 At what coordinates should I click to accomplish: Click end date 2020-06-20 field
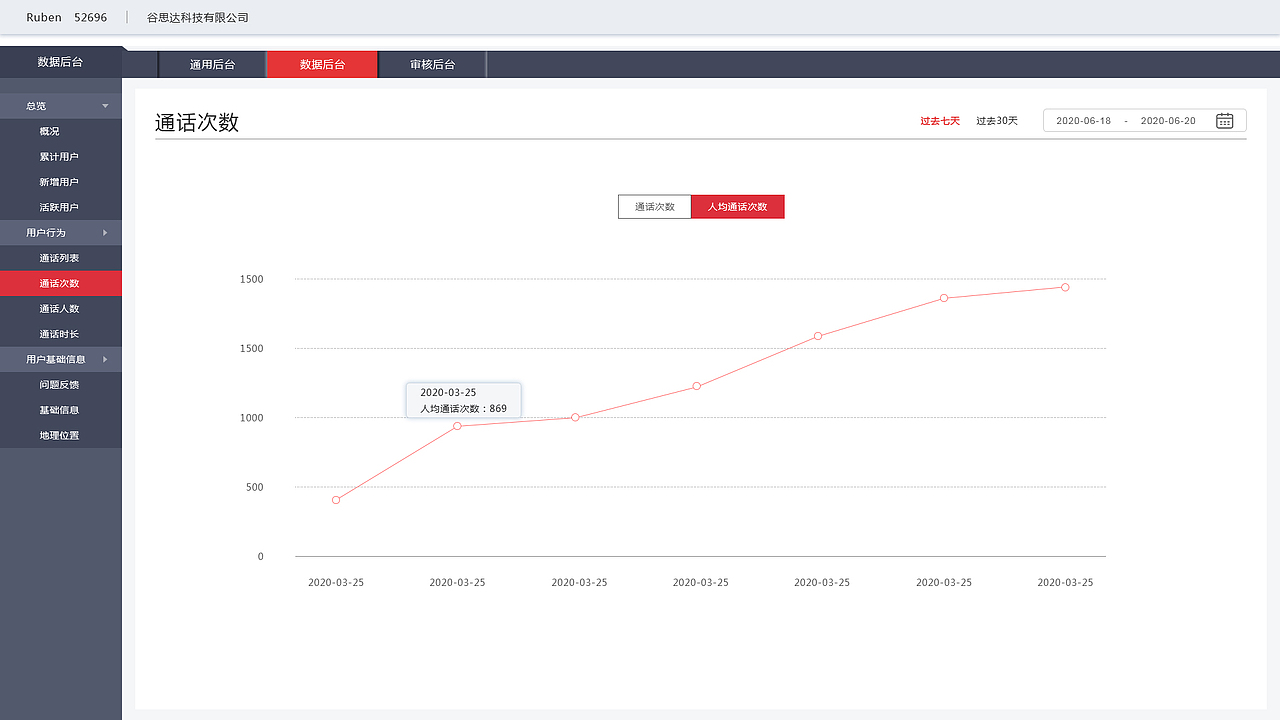click(1168, 121)
